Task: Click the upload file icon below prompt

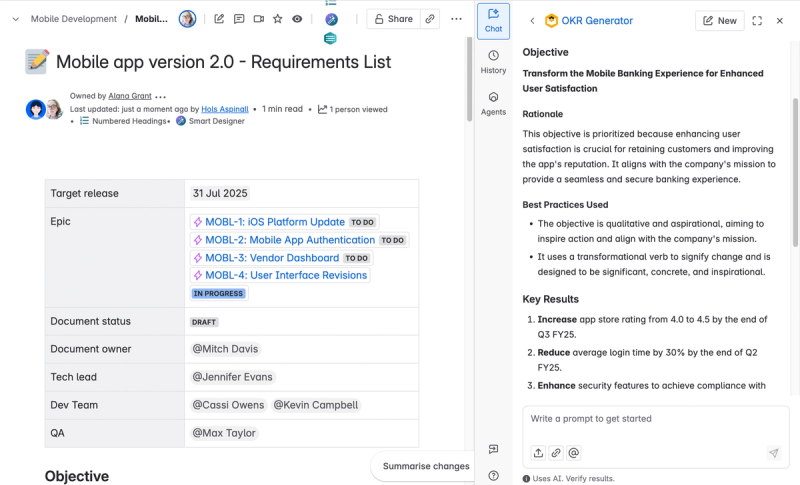Action: tap(538, 453)
